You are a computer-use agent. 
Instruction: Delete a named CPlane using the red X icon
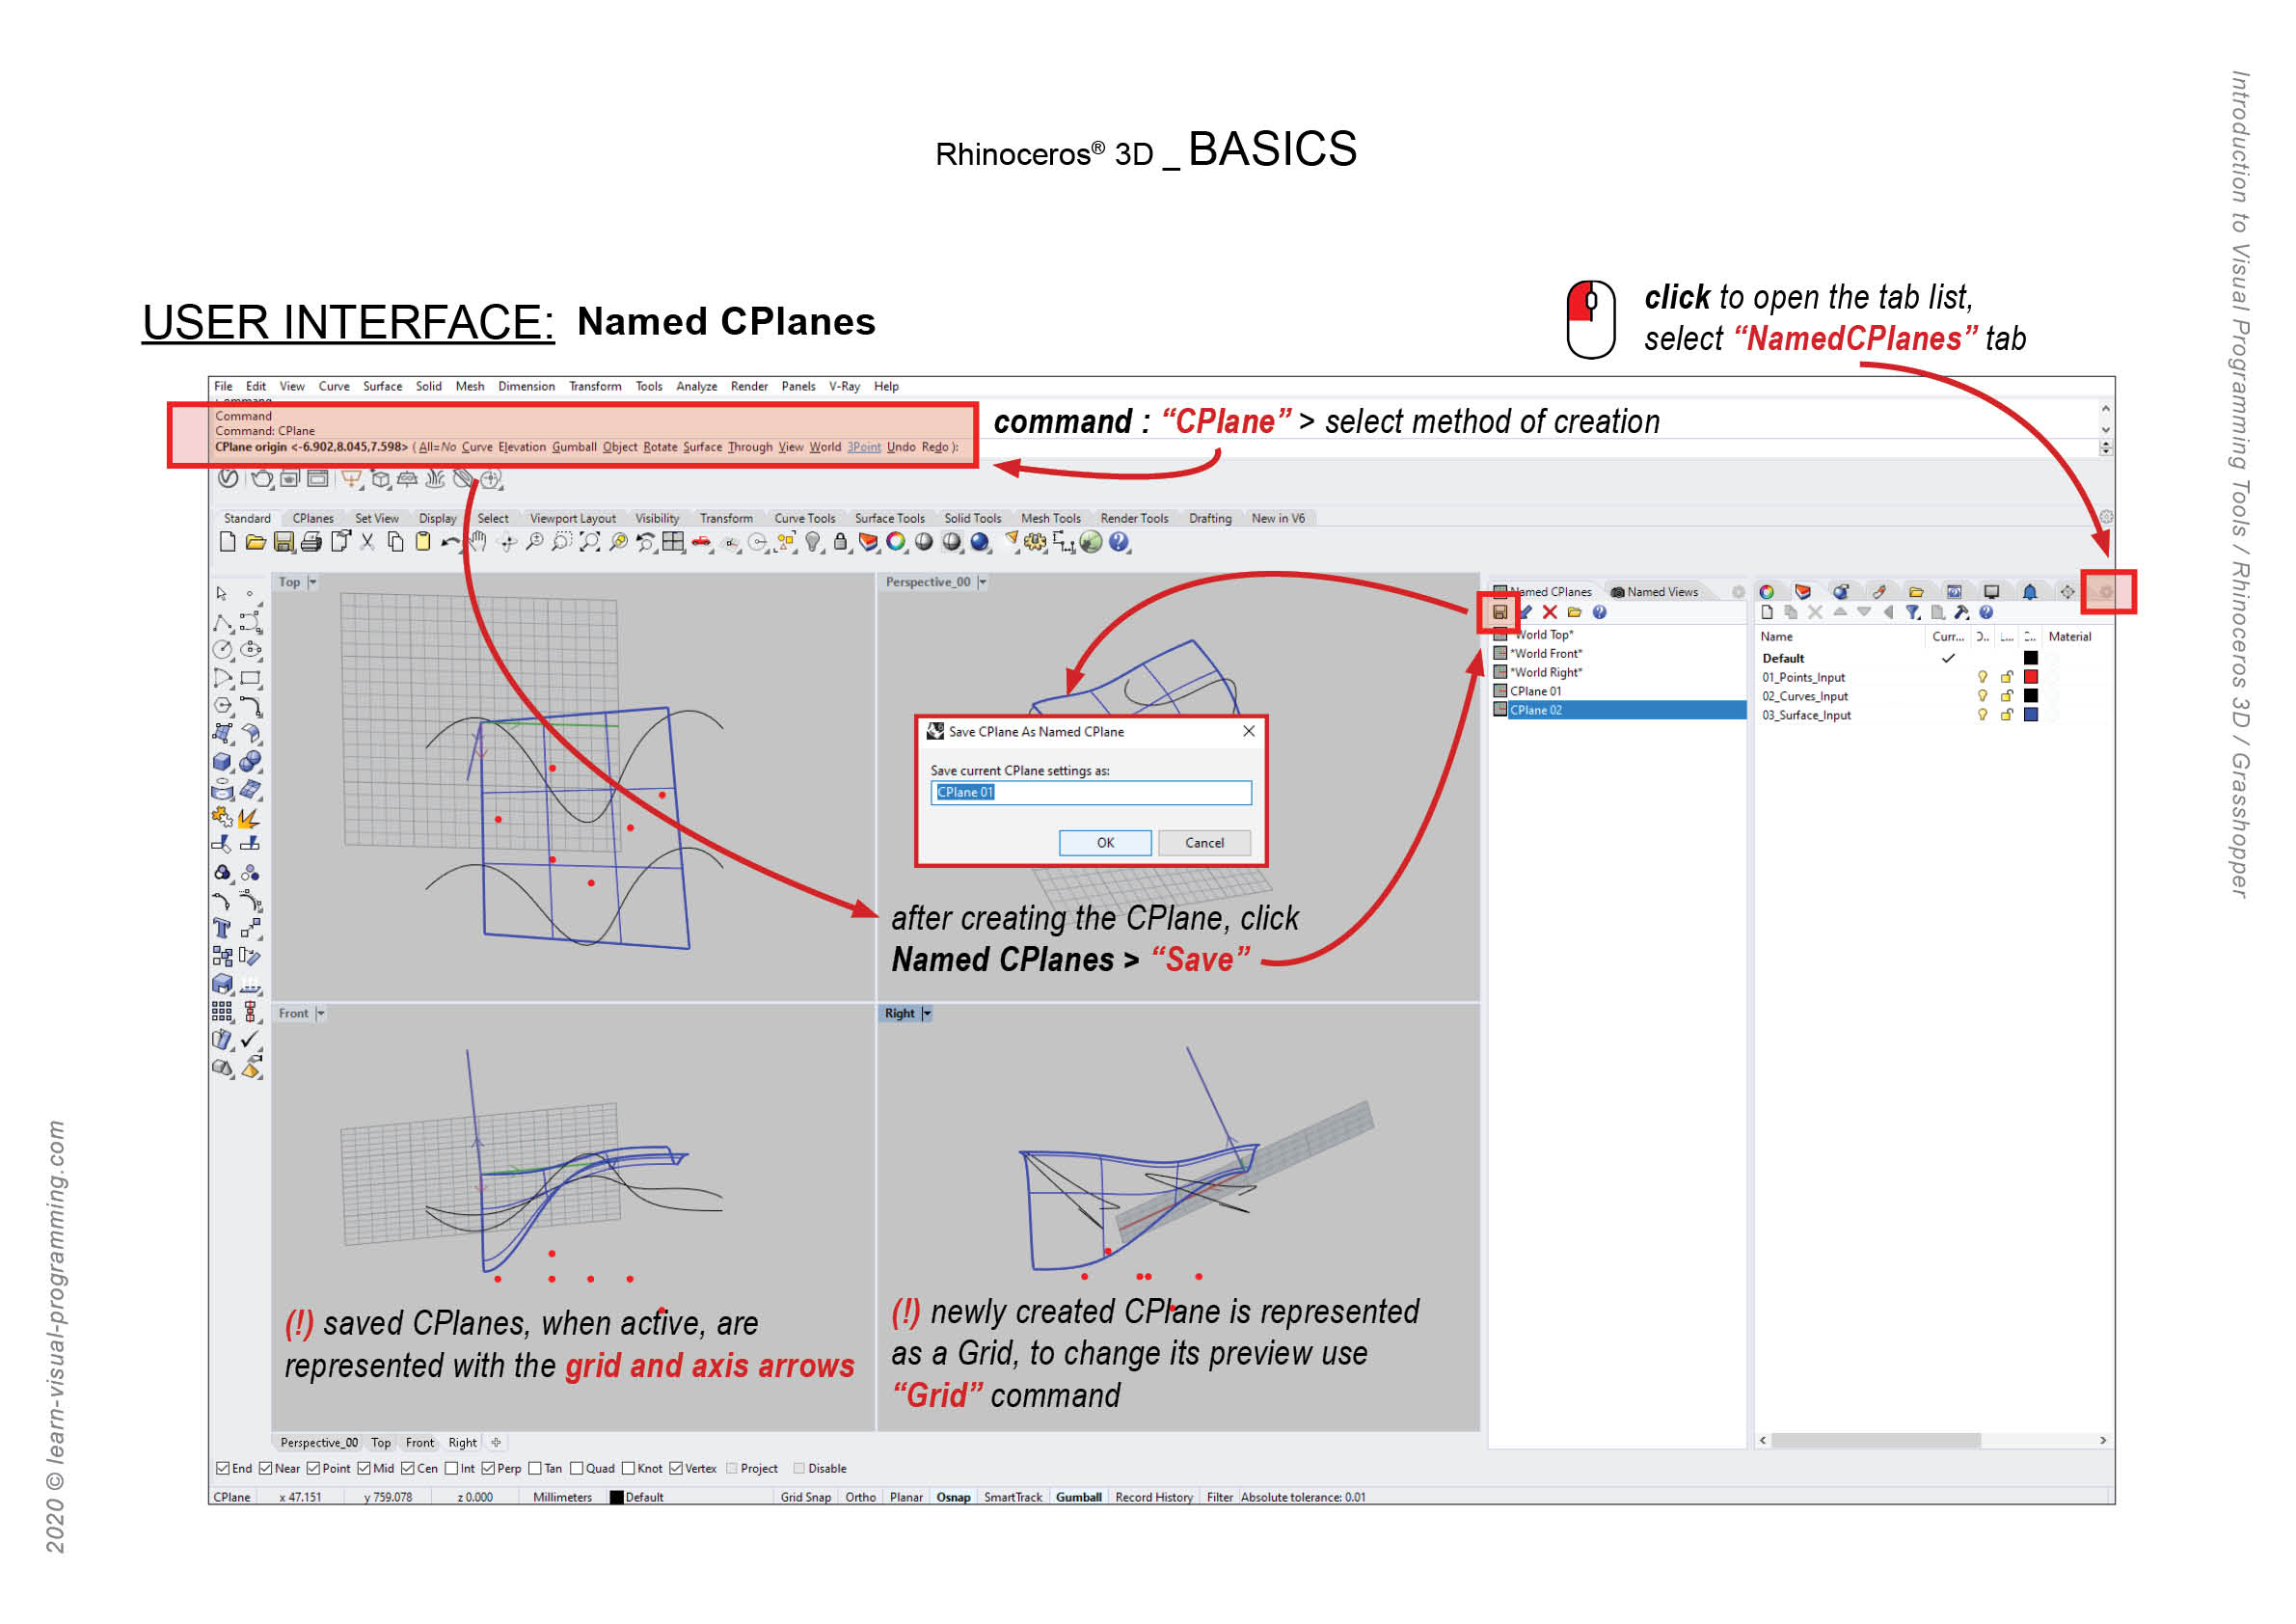[1550, 612]
